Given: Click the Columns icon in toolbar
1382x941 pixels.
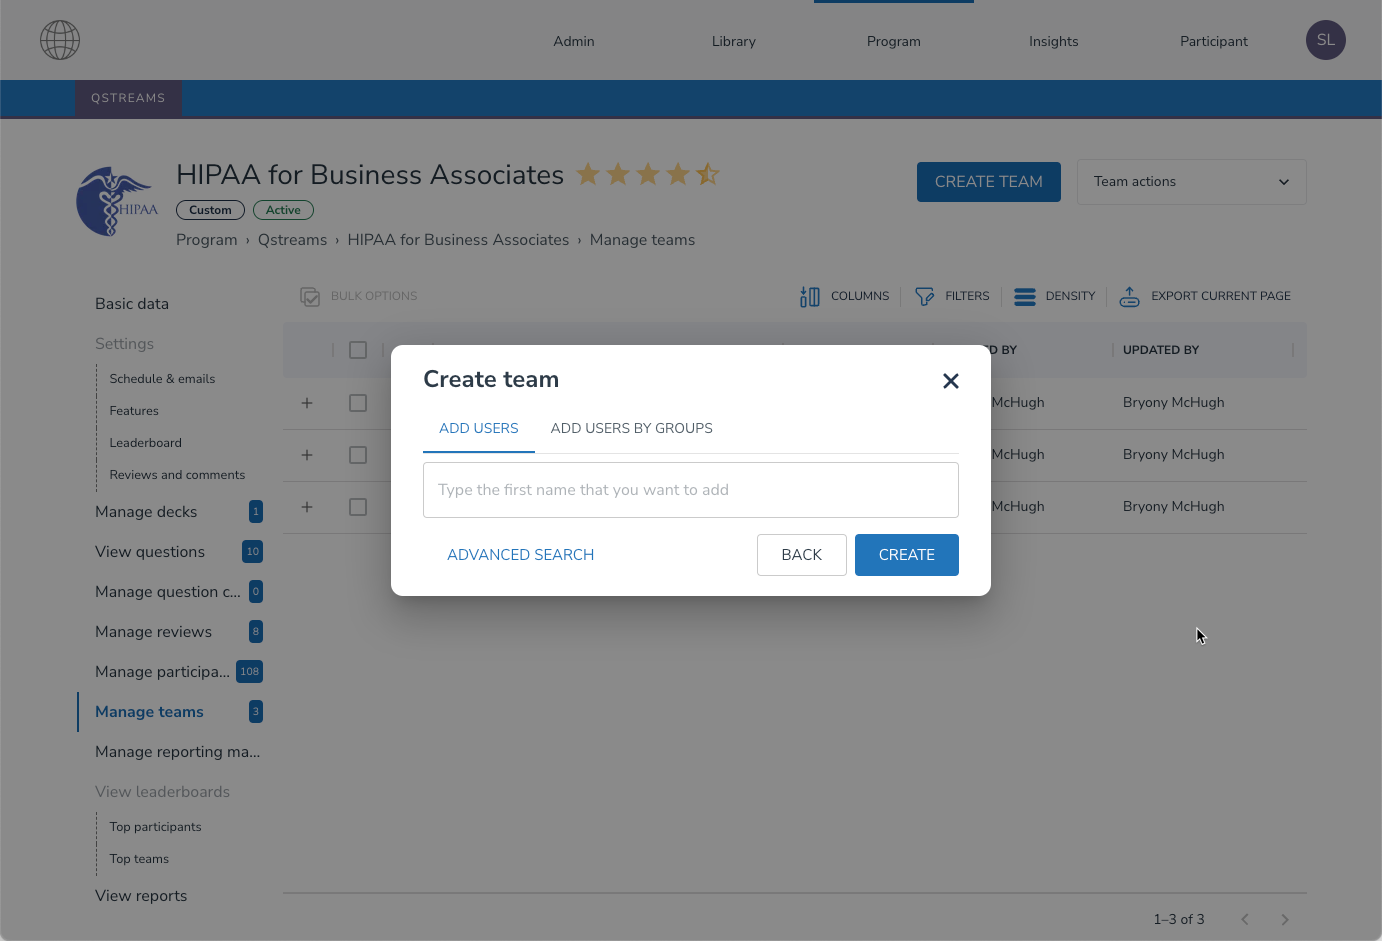Looking at the screenshot, I should click(x=810, y=296).
